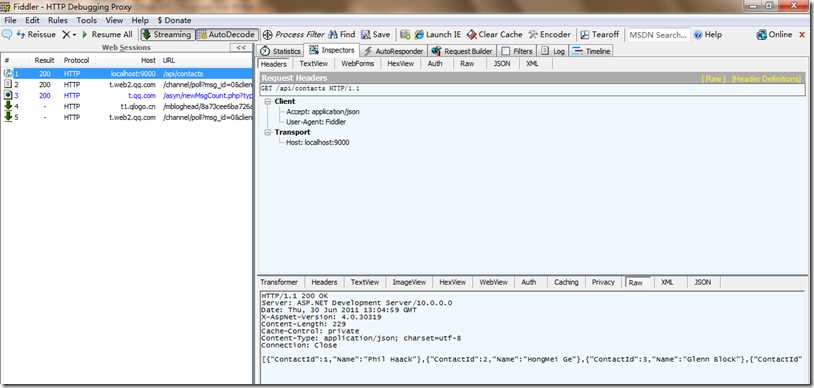This screenshot has height=388, width=814.
Task: Click the Header Definitions link
Action: [x=766, y=79]
